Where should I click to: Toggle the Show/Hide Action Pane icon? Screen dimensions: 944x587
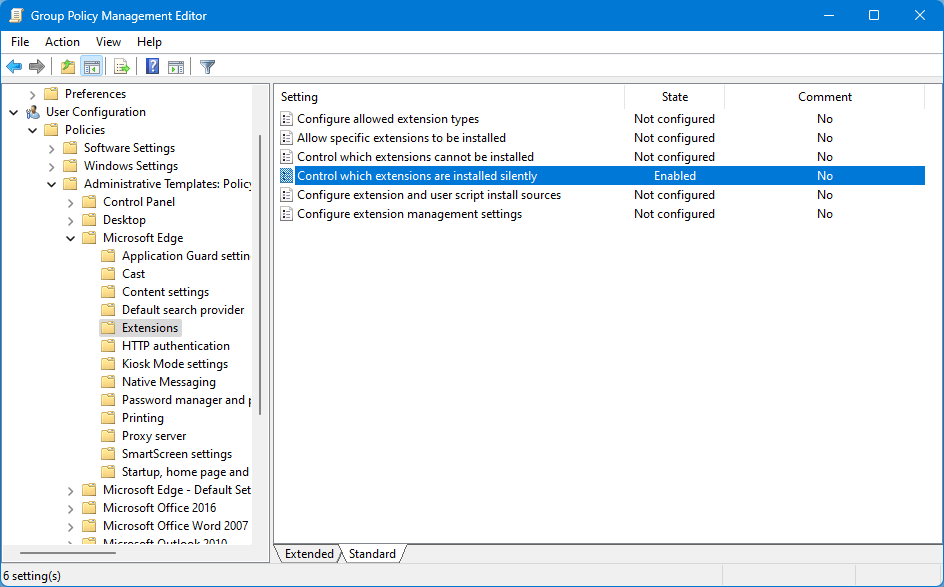click(176, 67)
